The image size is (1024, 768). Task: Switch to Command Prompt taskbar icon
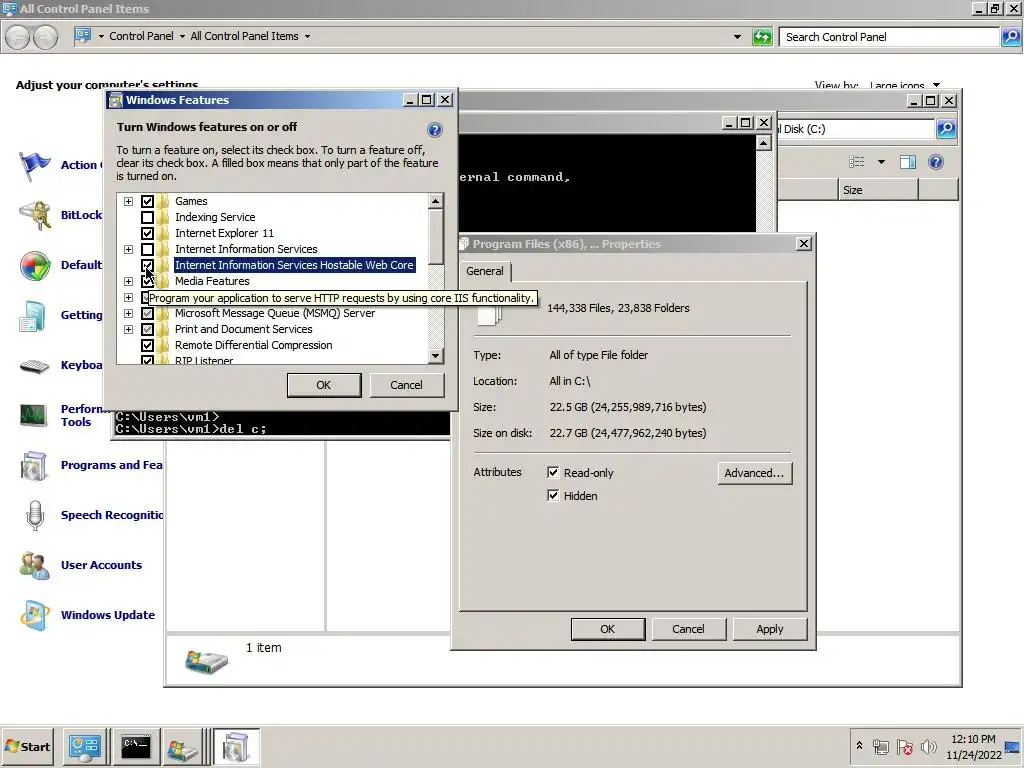pyautogui.click(x=136, y=747)
